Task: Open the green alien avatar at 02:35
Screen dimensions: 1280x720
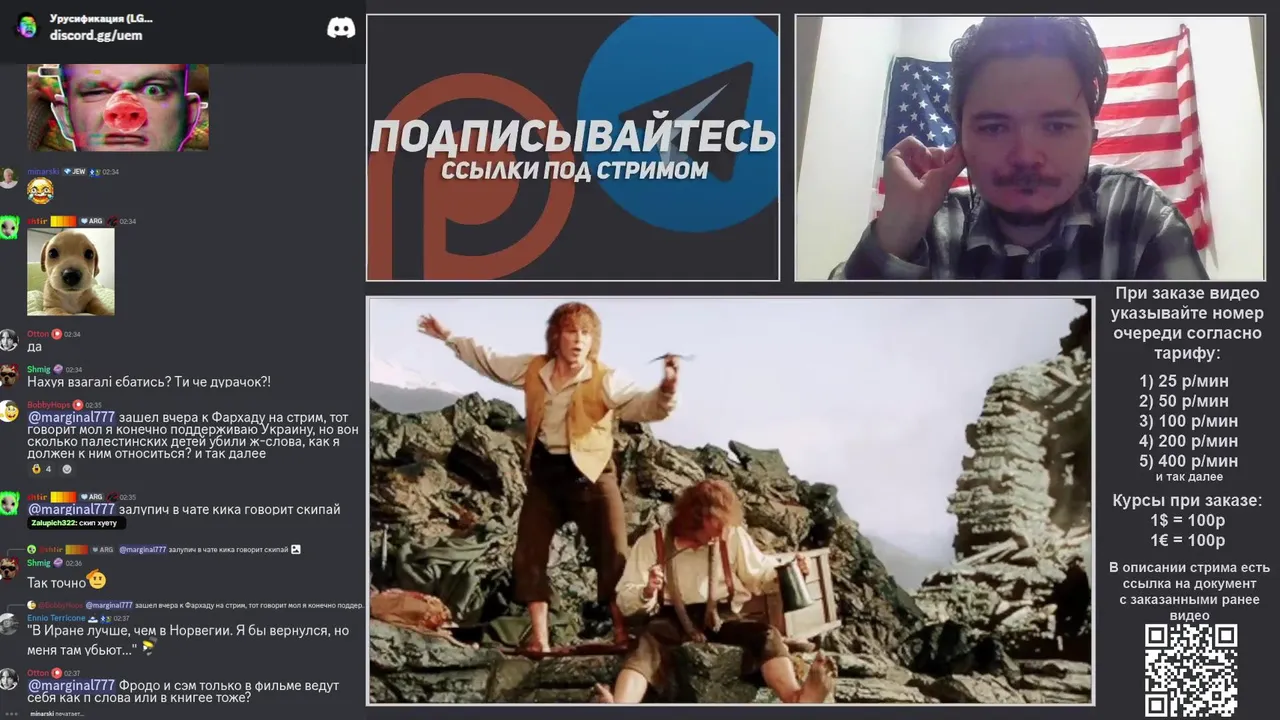Action: click(9, 503)
